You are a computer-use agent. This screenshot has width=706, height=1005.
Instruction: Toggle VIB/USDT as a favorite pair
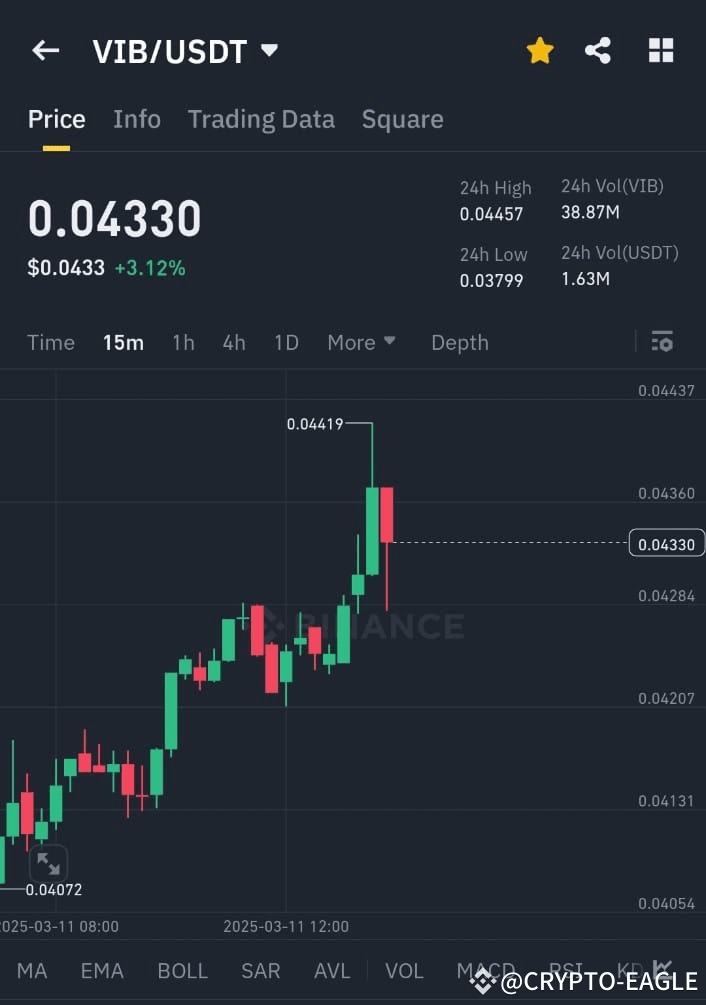540,50
